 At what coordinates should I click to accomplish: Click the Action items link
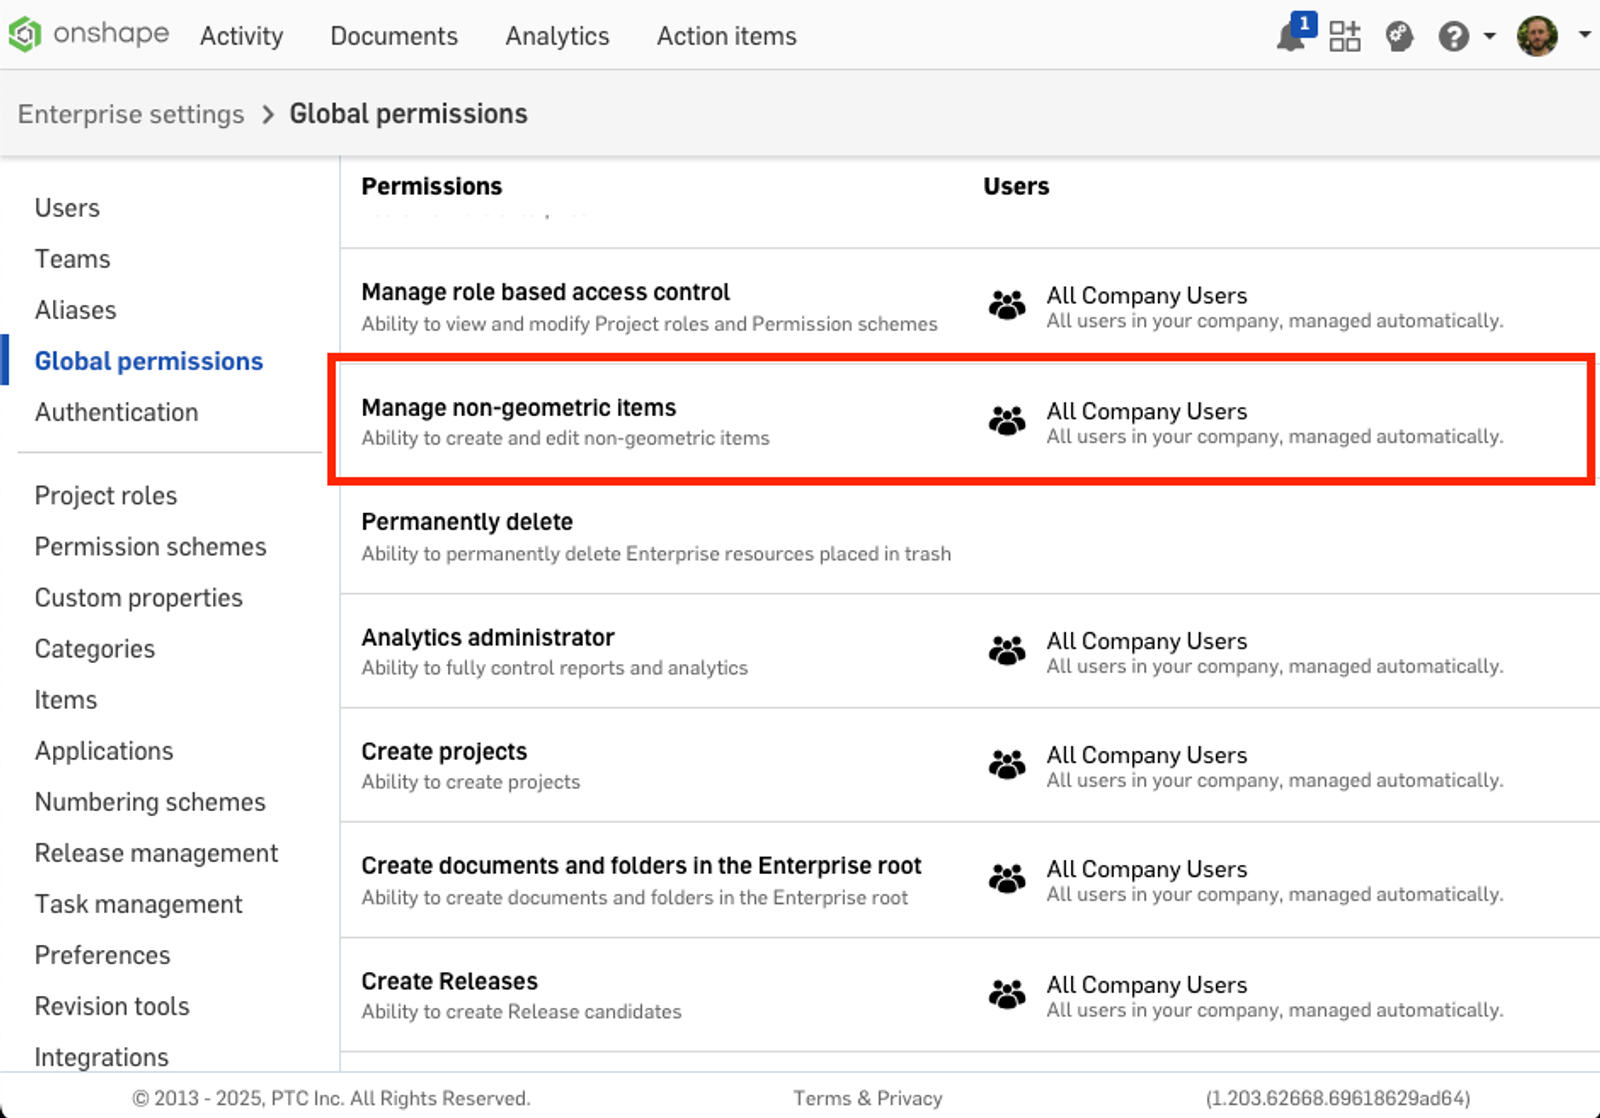coord(726,36)
